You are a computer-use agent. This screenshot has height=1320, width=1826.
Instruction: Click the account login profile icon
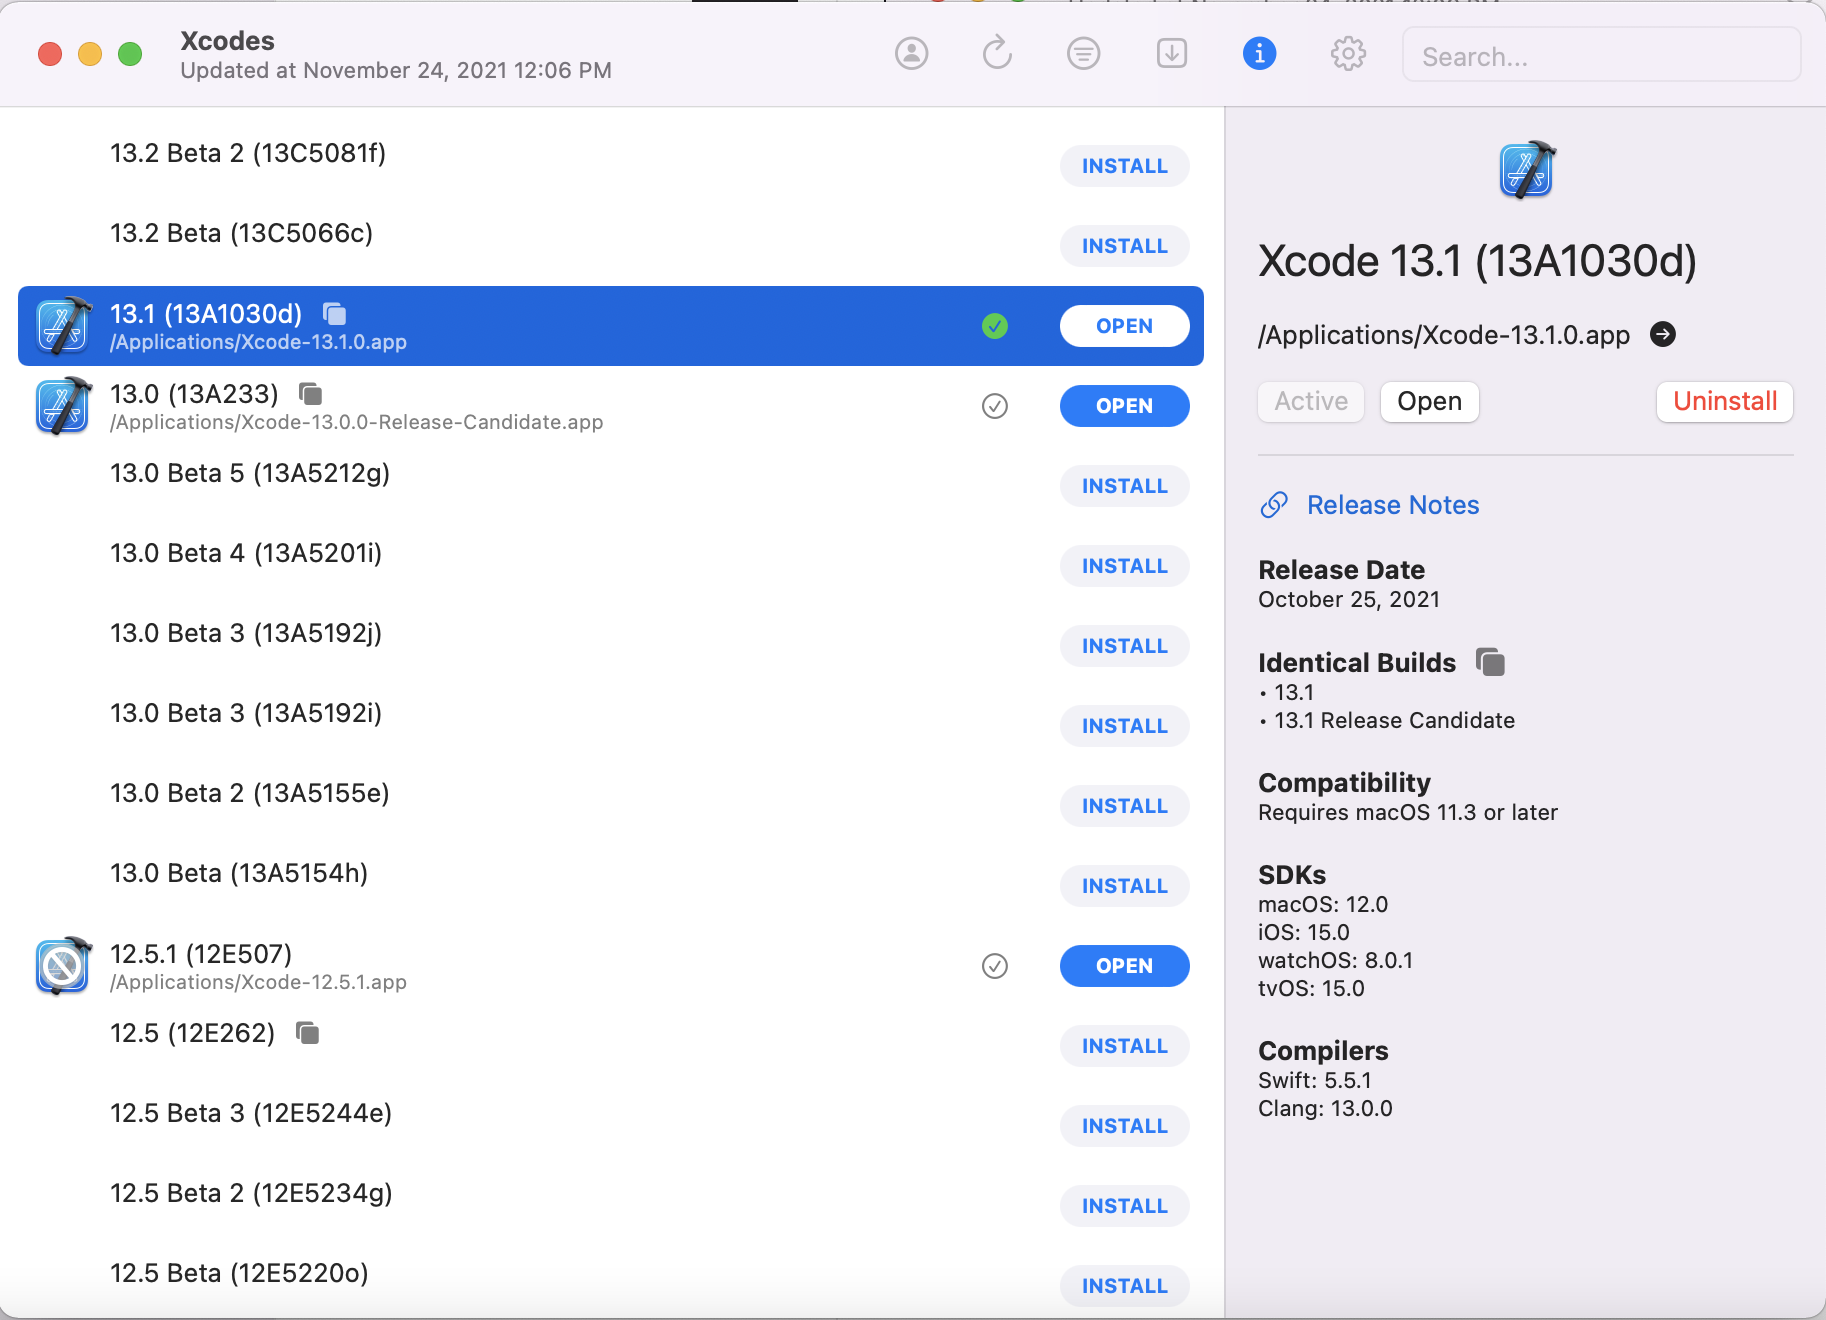pos(911,53)
